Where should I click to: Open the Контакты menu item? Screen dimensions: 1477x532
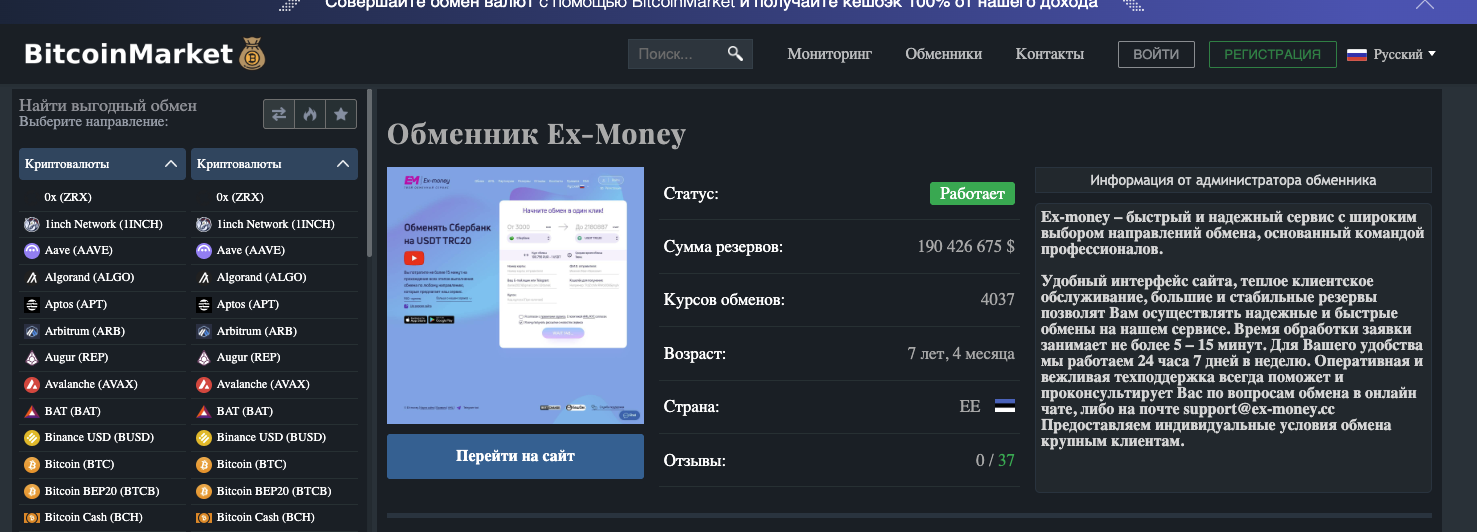[1049, 54]
